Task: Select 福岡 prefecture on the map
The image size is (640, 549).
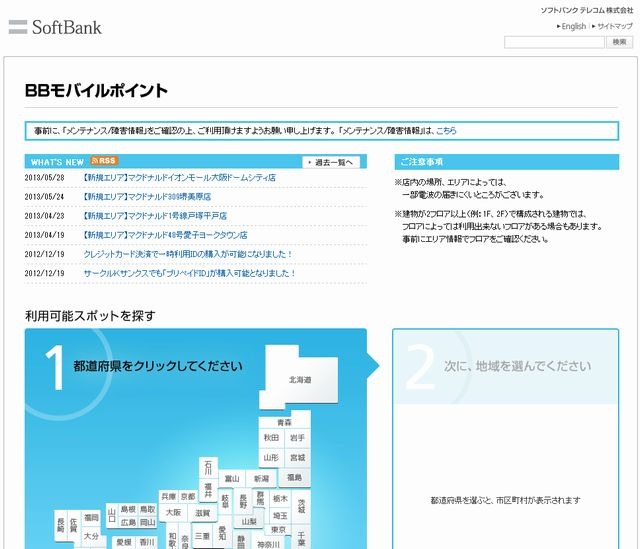Action: (91, 518)
